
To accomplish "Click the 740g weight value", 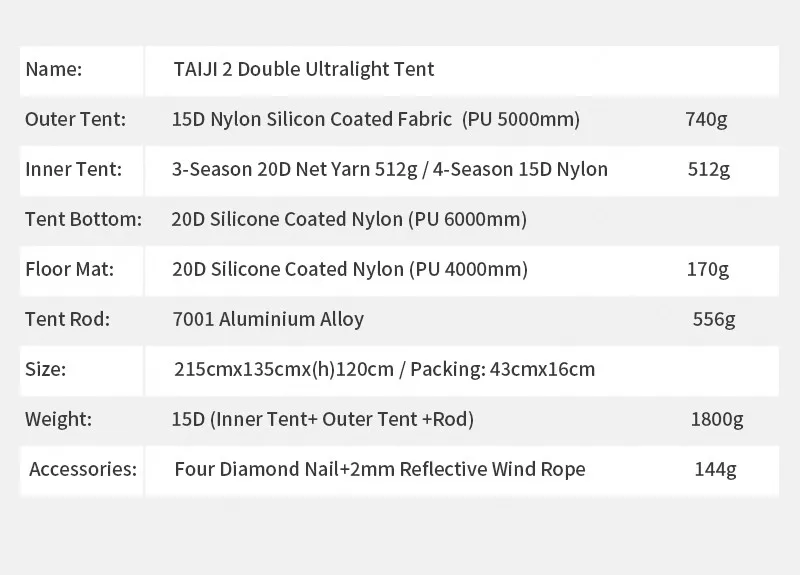I will (x=706, y=119).
